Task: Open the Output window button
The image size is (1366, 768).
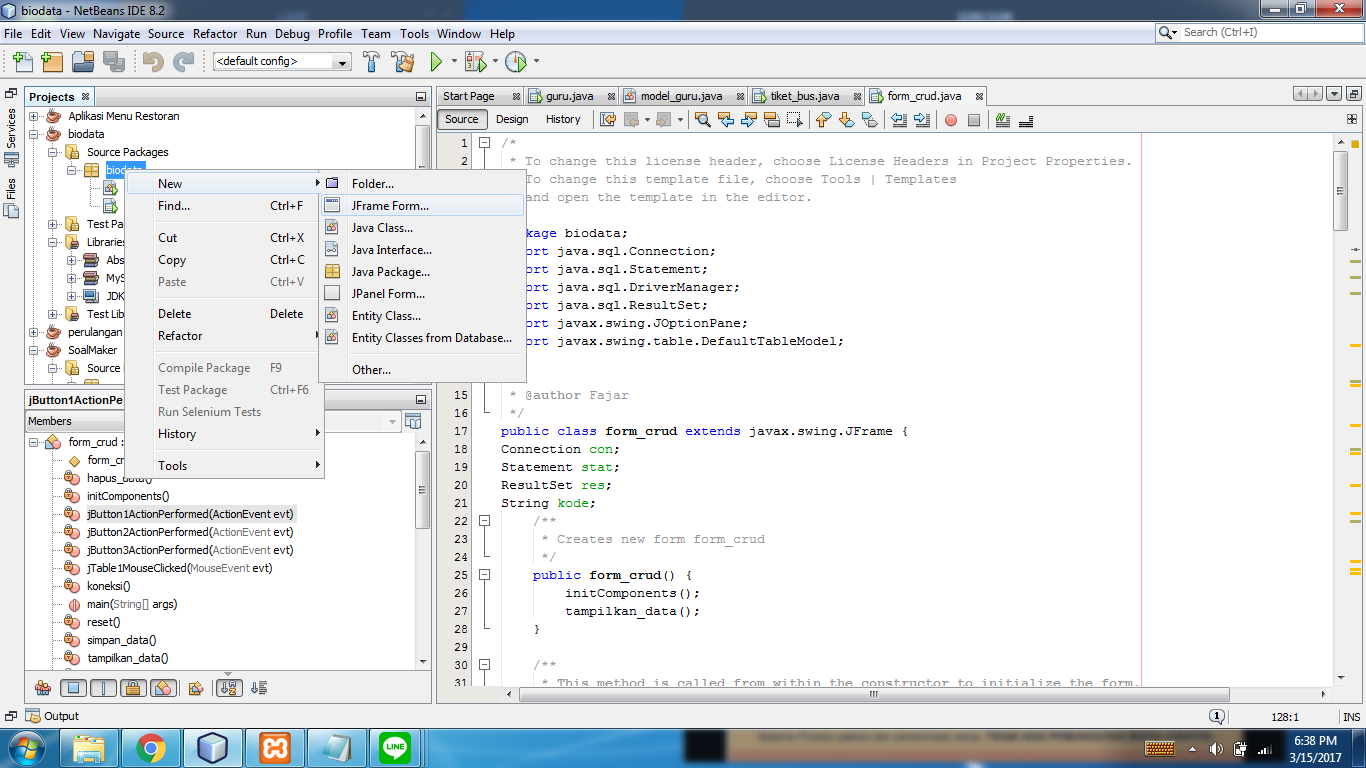Action: [x=53, y=716]
